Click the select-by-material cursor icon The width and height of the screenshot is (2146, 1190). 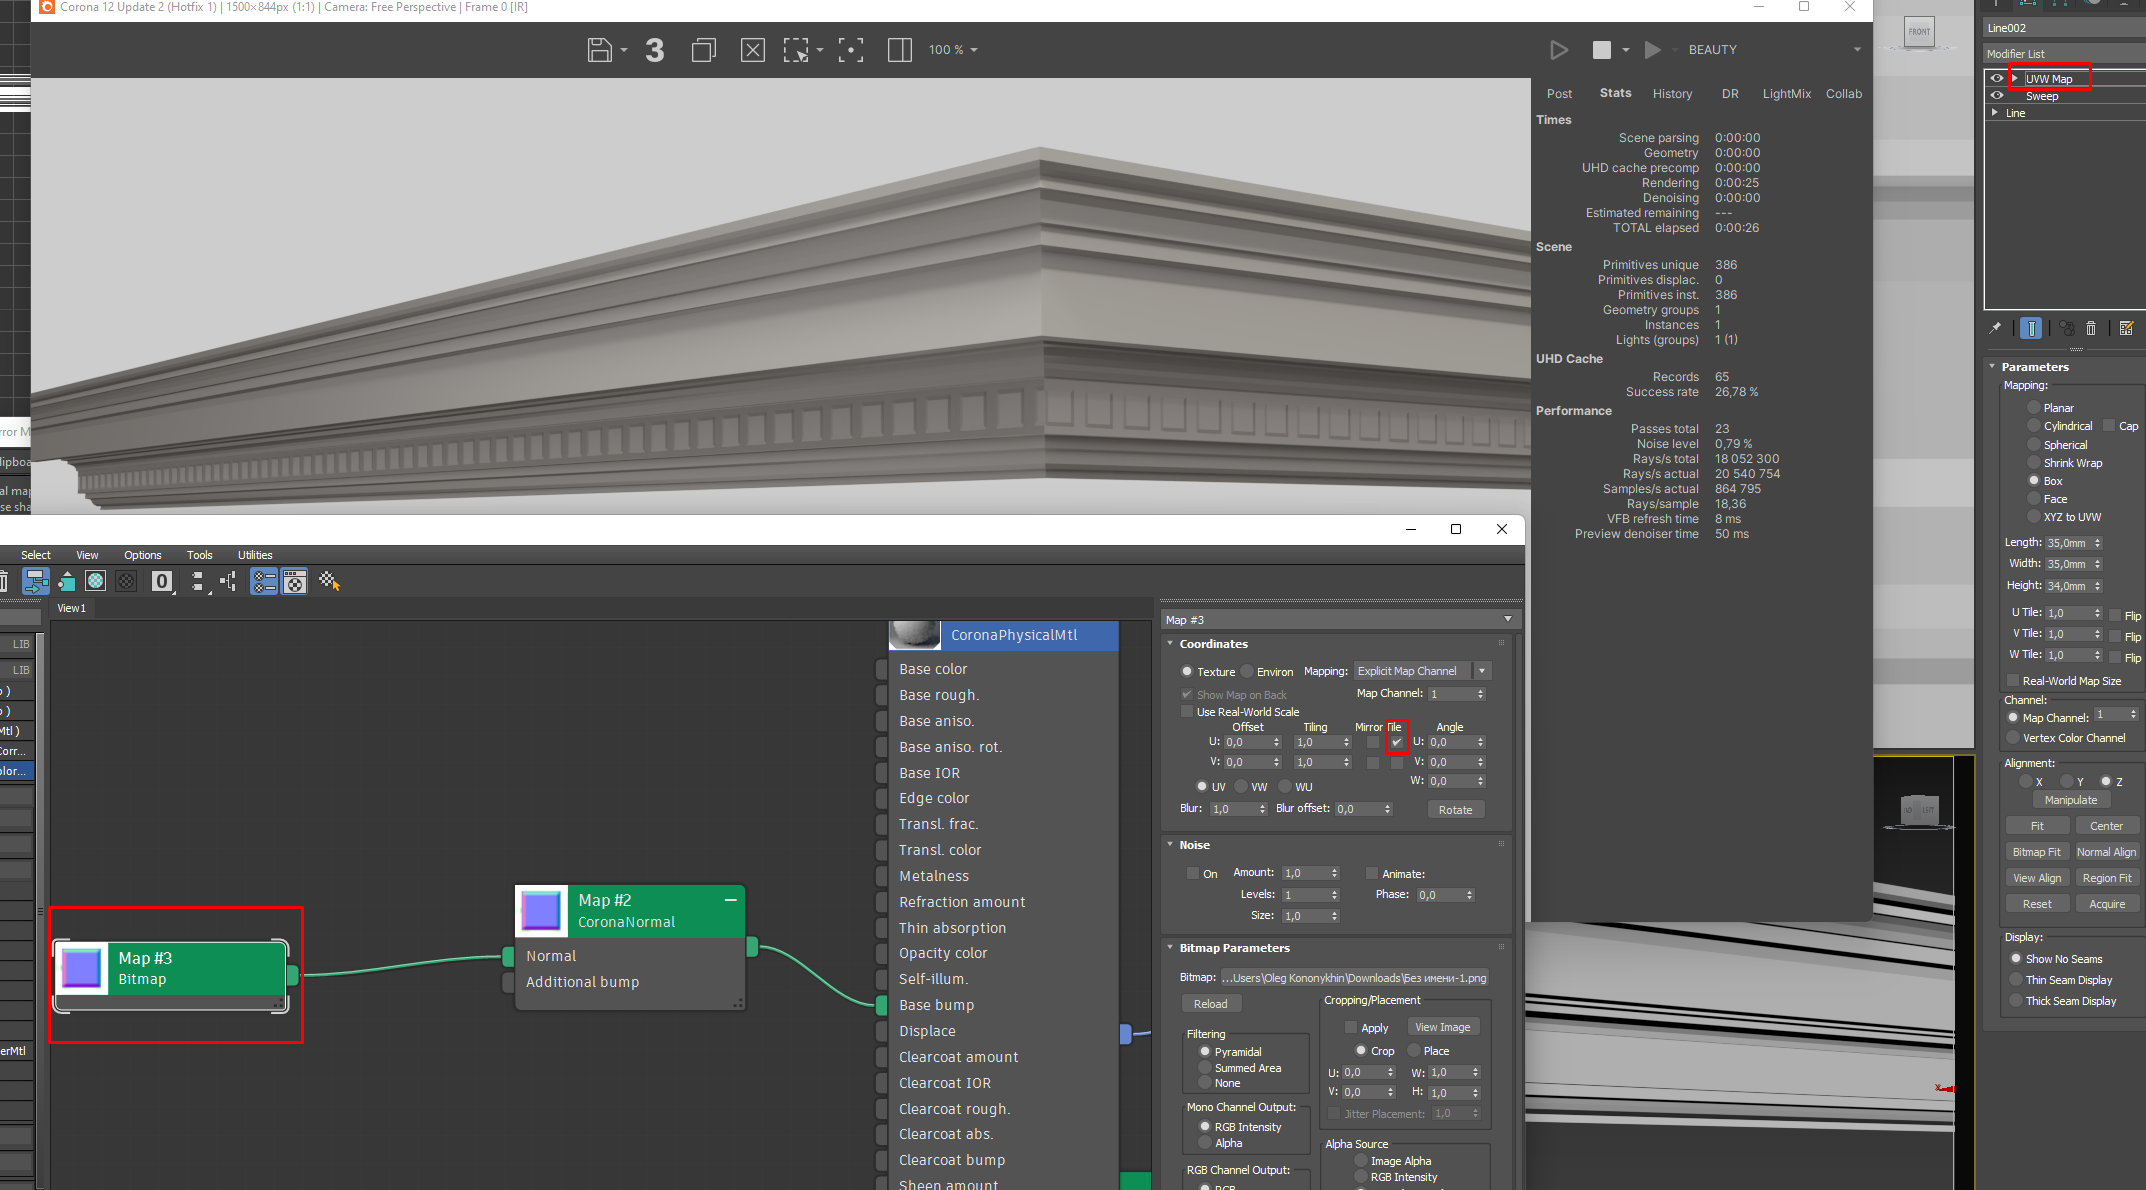click(329, 581)
